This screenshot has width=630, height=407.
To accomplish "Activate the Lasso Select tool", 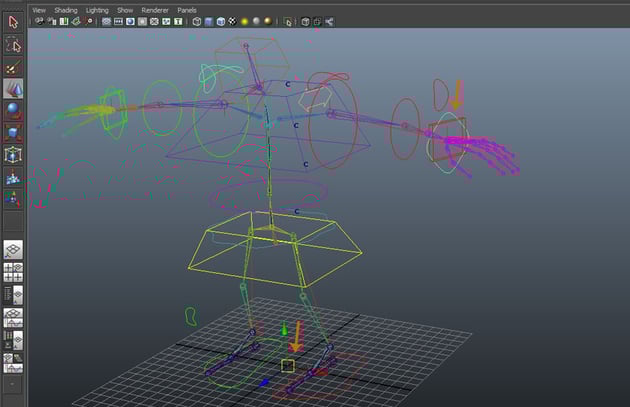I will [x=14, y=45].
